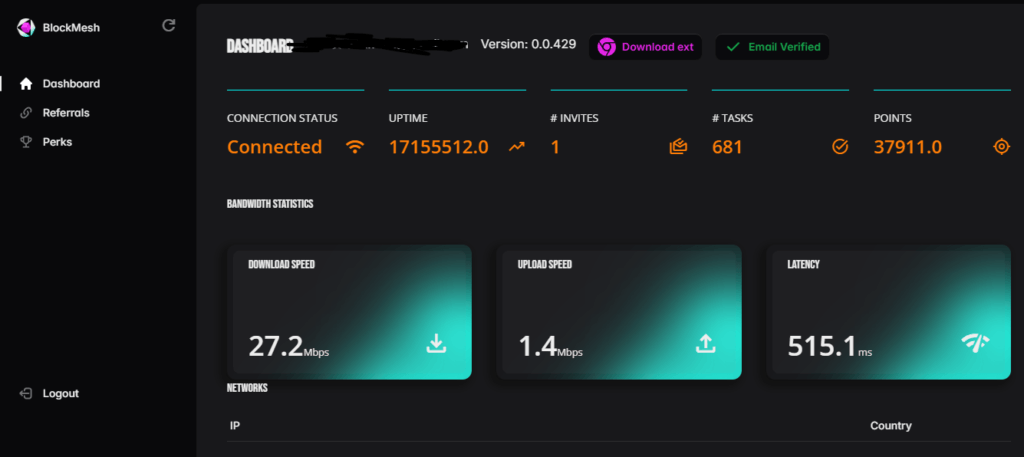The width and height of the screenshot is (1024, 457).
Task: Click the trending arrow icon beside uptime
Action: coord(517,148)
